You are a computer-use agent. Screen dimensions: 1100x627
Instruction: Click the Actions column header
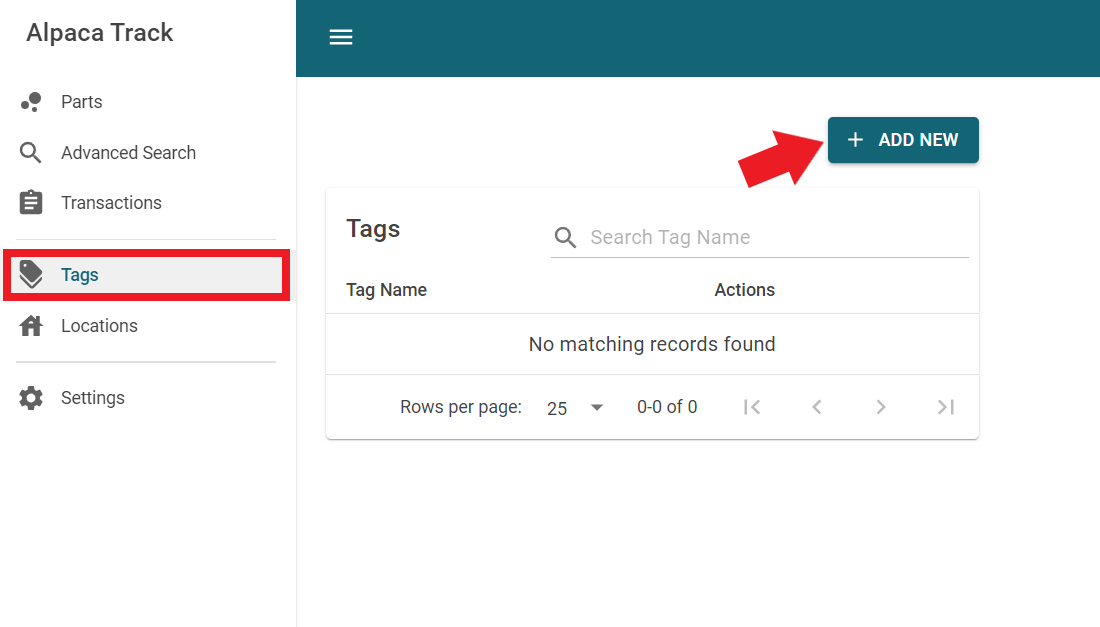pos(744,290)
